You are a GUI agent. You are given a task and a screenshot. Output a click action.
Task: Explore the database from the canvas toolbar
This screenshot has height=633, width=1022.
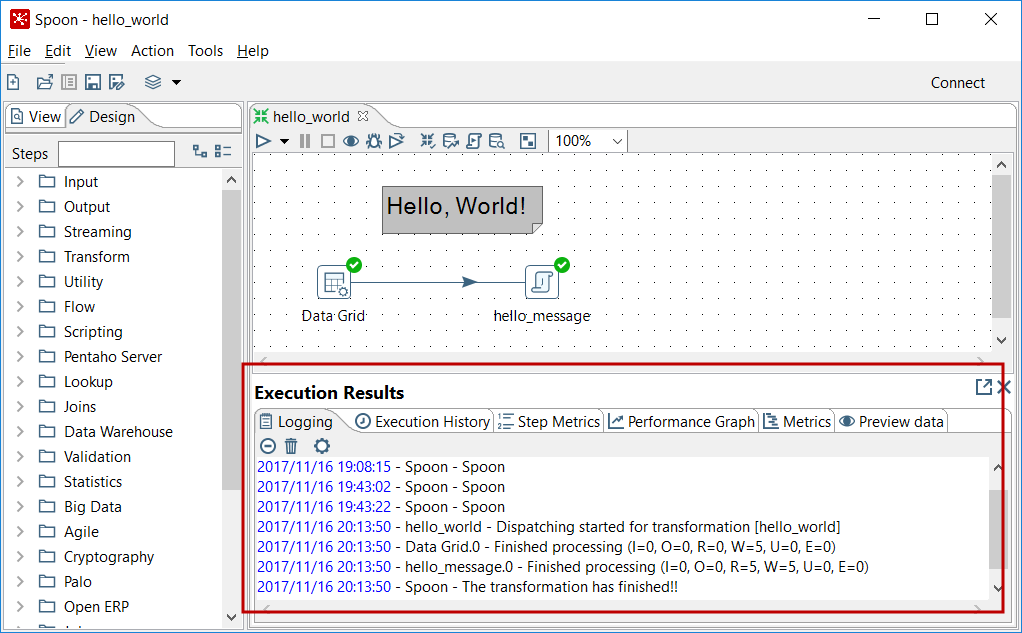[x=497, y=141]
